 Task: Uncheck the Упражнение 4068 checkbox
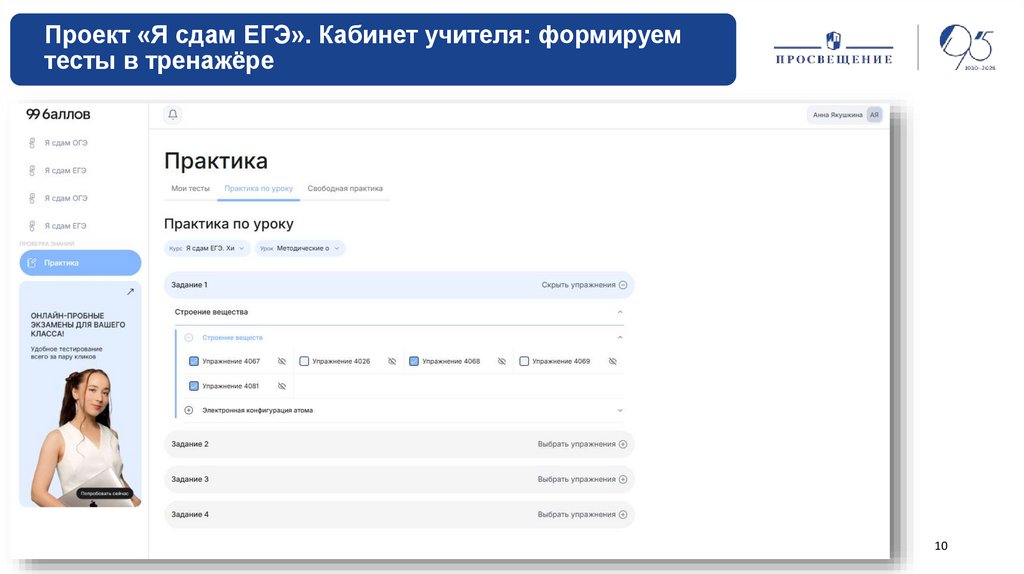pos(414,361)
